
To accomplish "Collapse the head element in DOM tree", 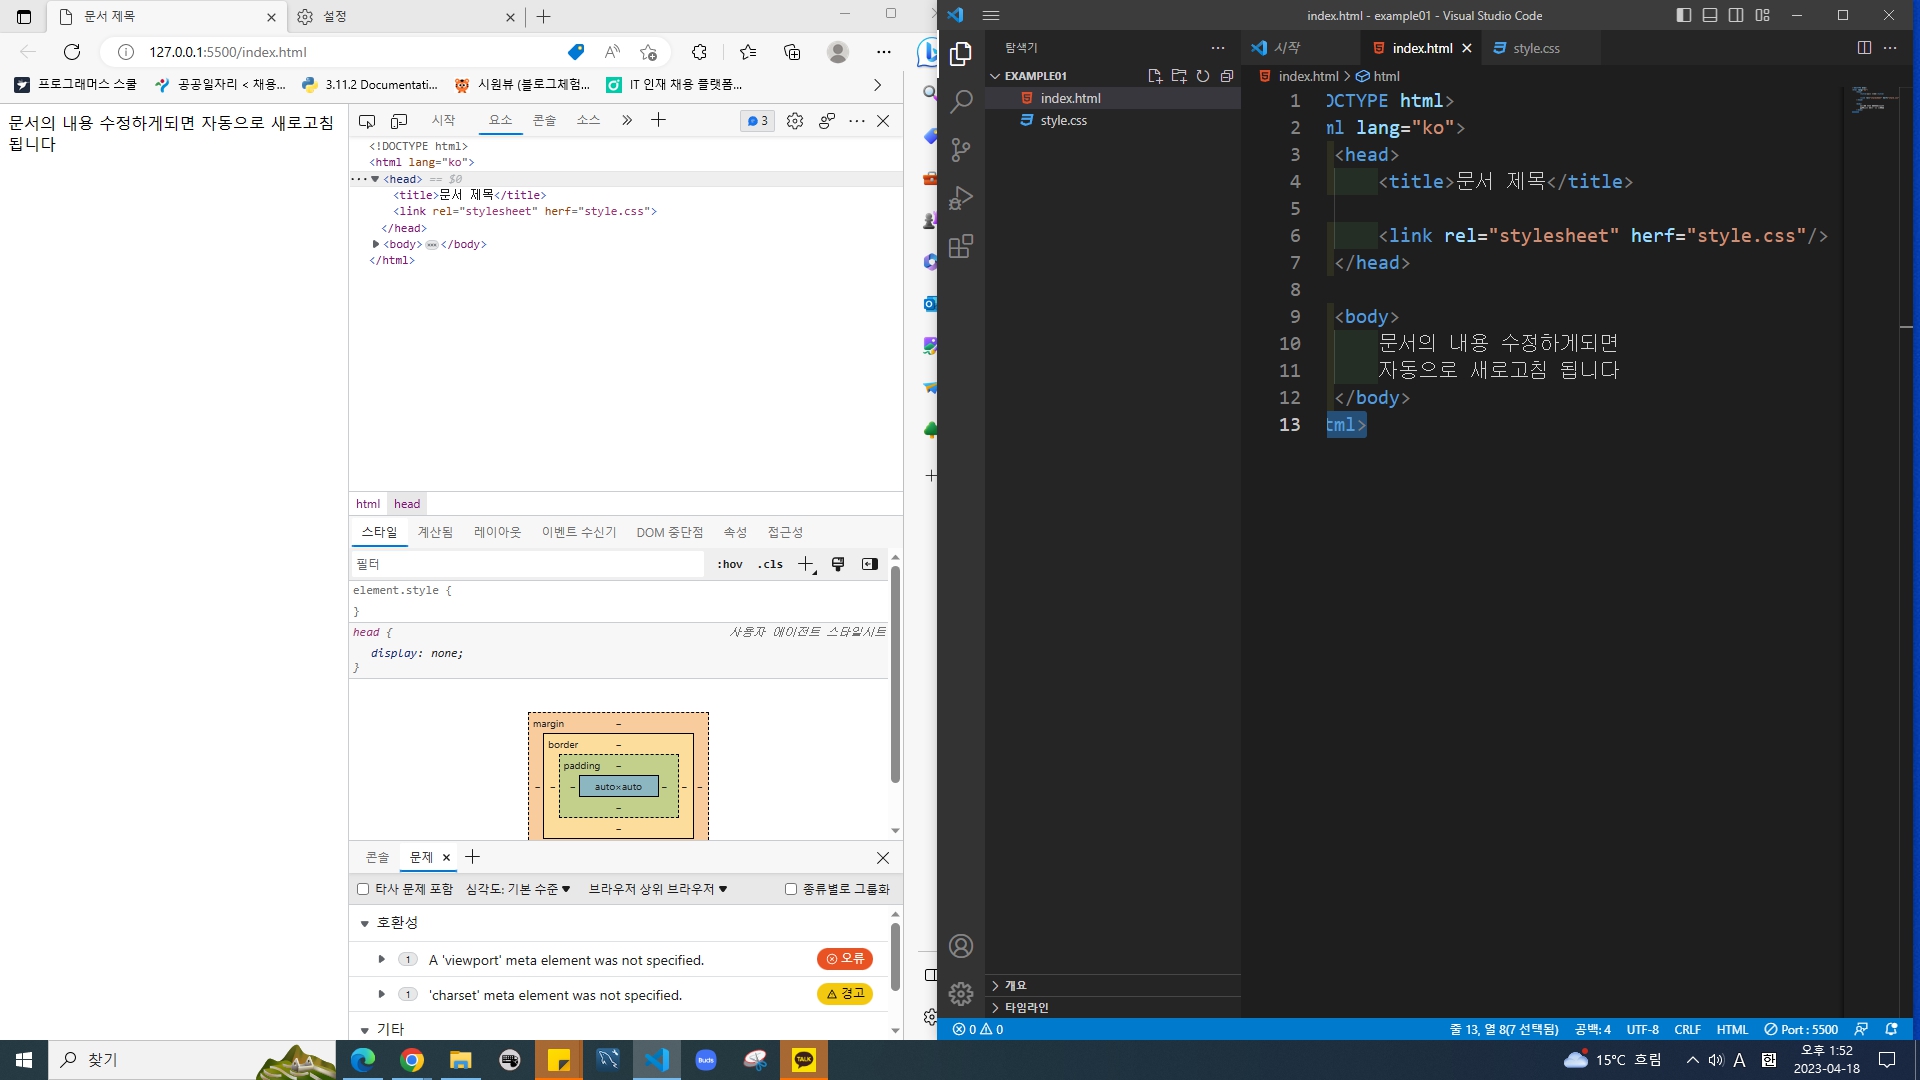I will (375, 179).
